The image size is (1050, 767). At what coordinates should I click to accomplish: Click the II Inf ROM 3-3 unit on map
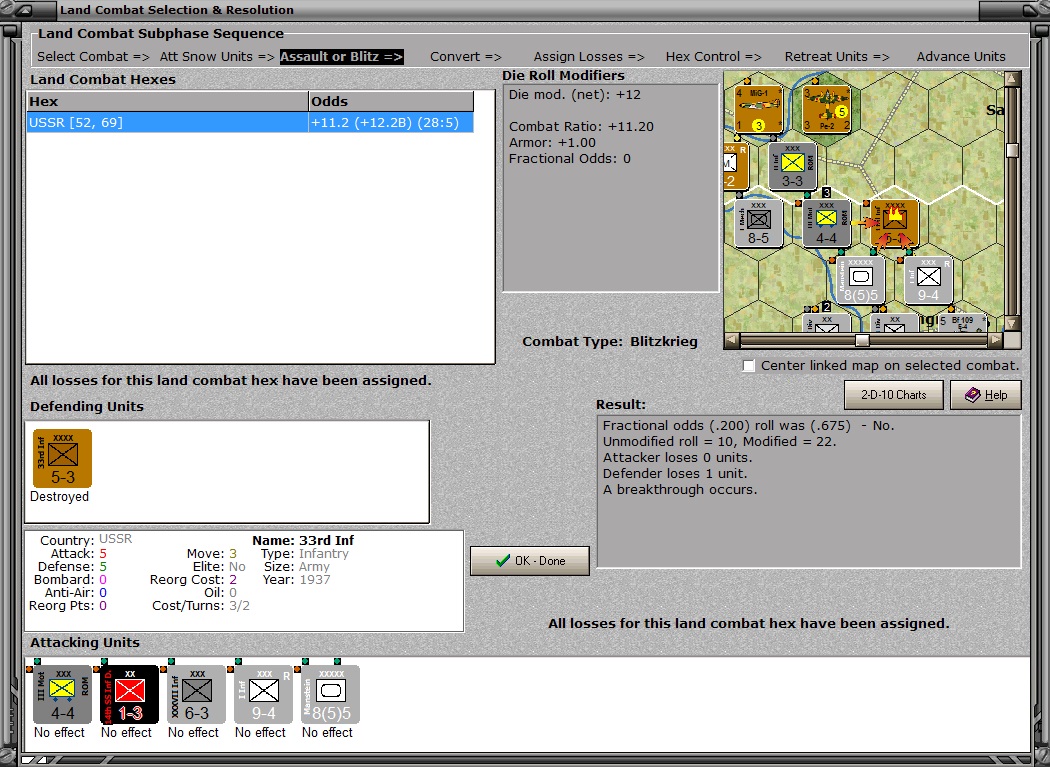[792, 165]
